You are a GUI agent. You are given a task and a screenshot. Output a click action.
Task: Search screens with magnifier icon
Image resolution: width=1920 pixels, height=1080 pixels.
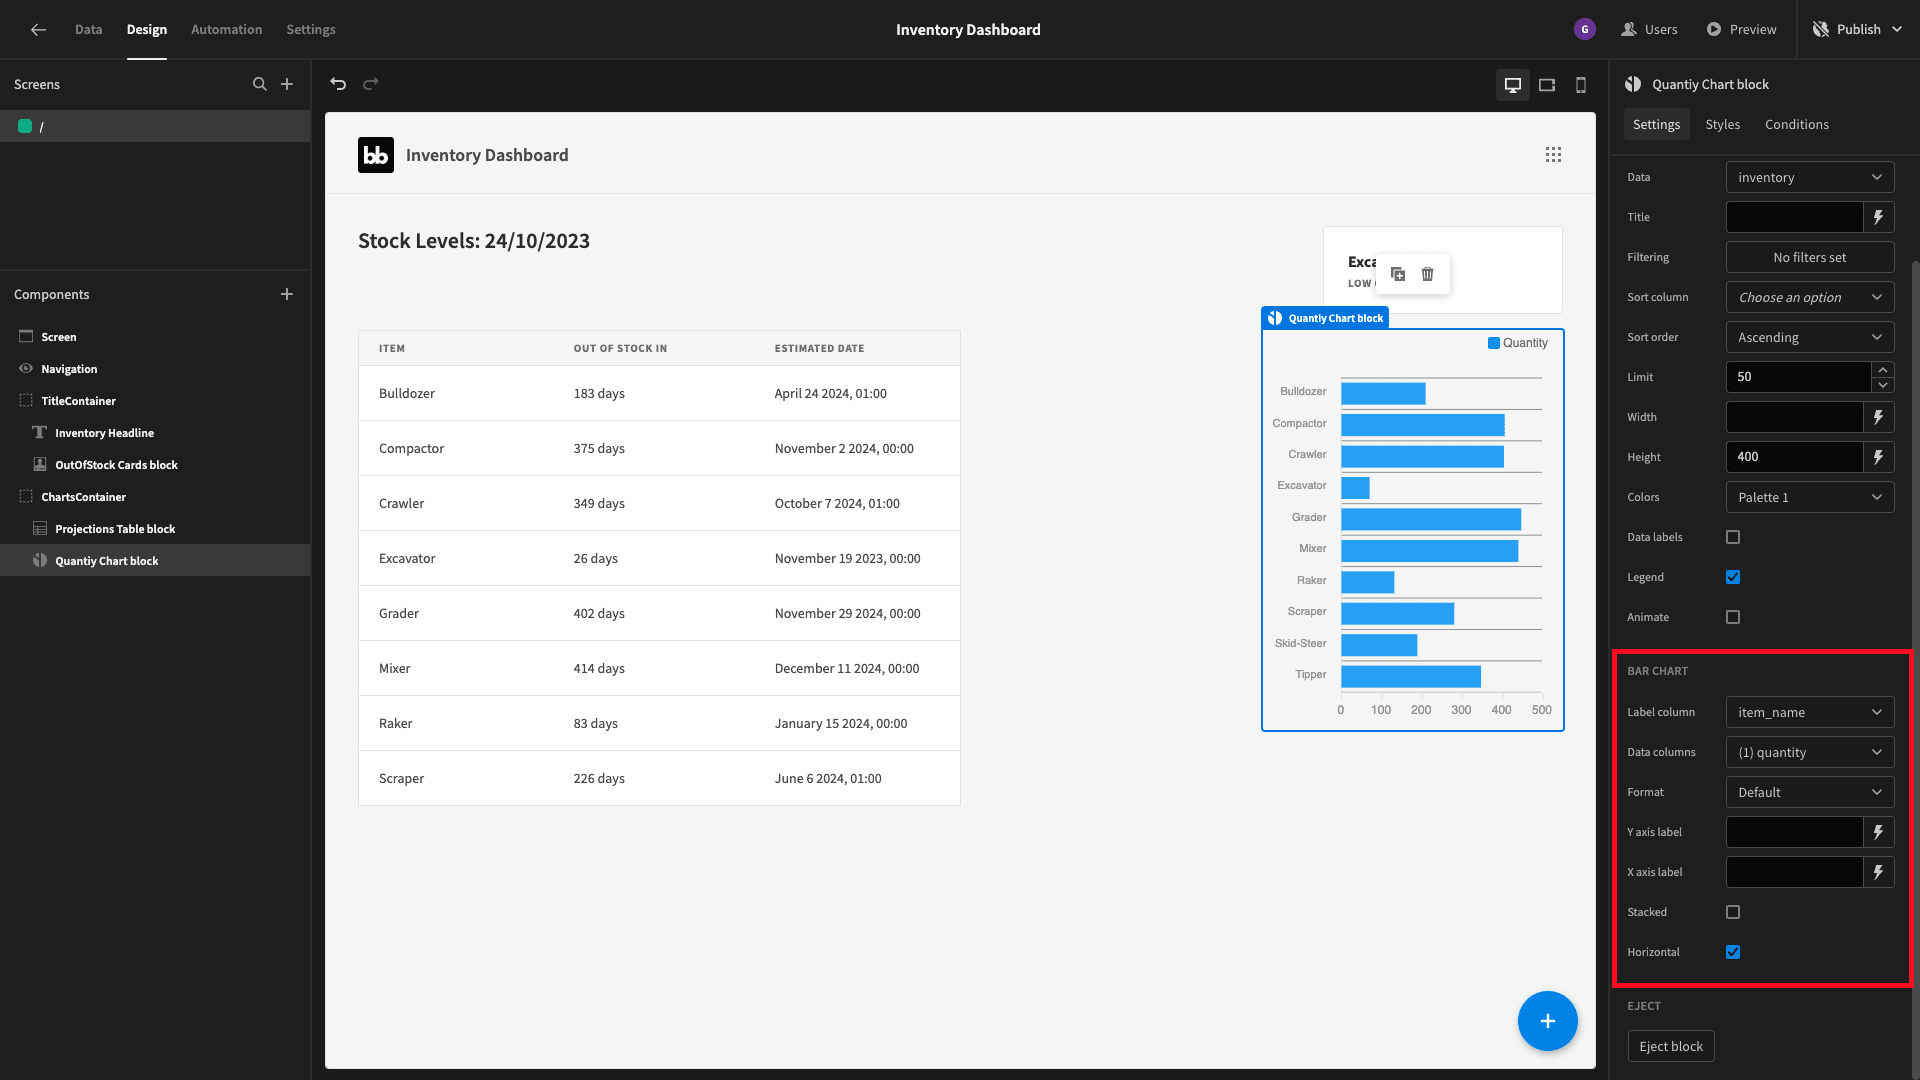pyautogui.click(x=260, y=85)
